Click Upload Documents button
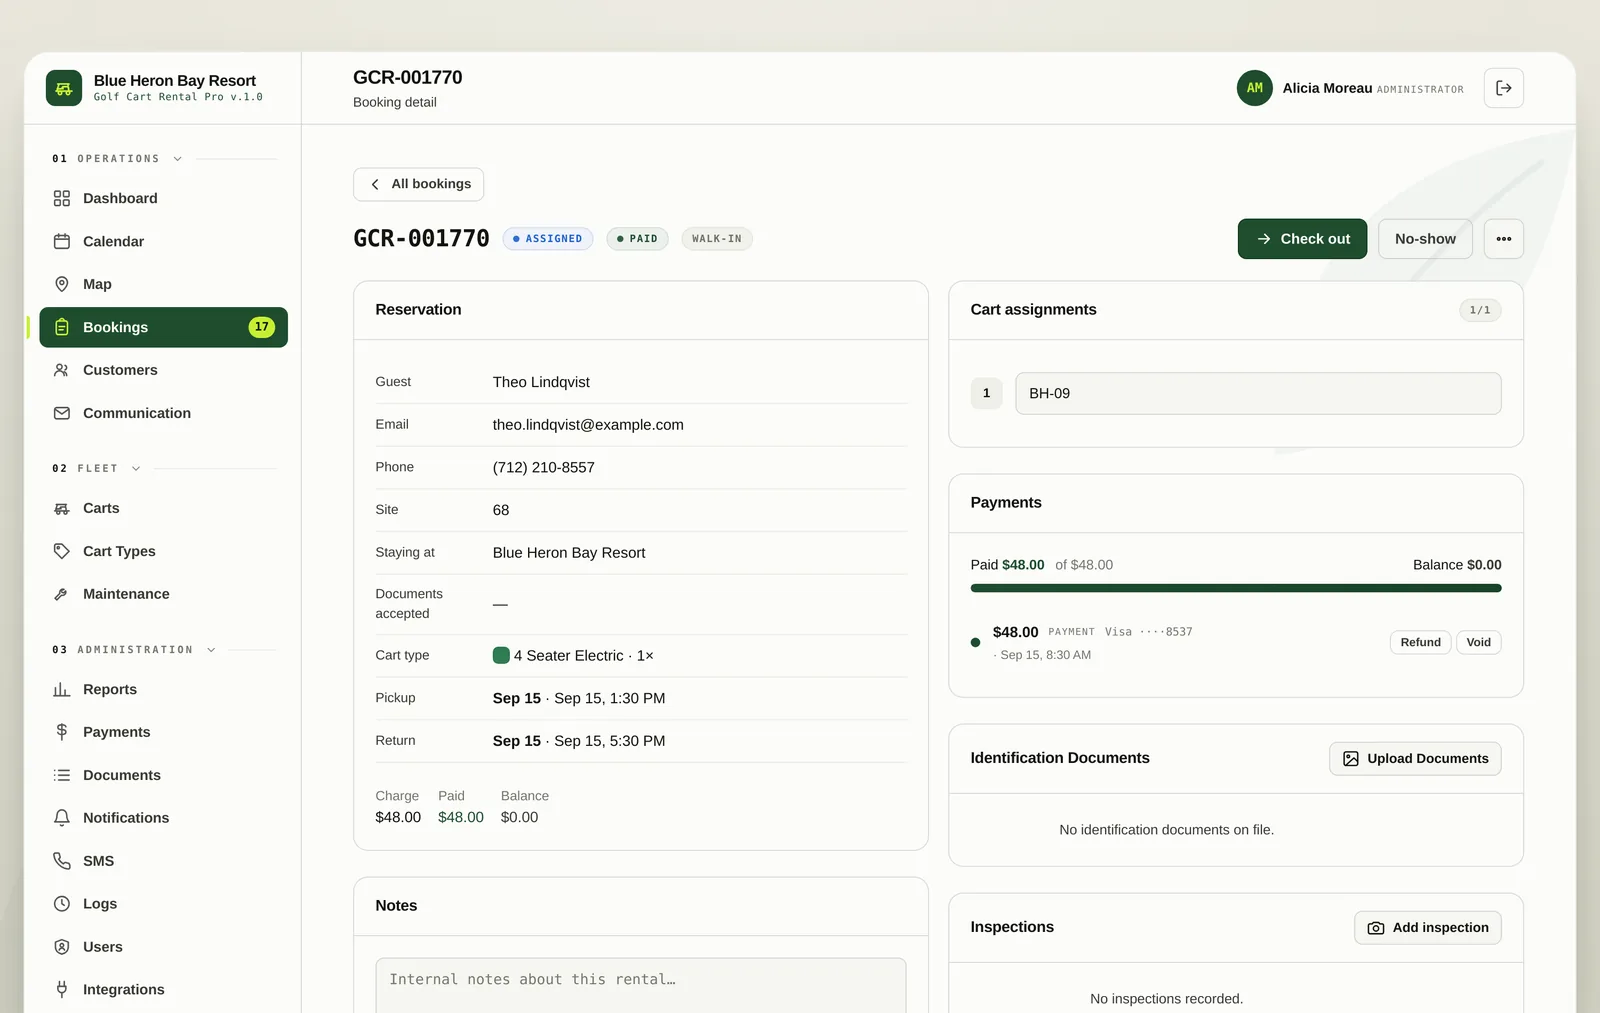 pos(1415,759)
